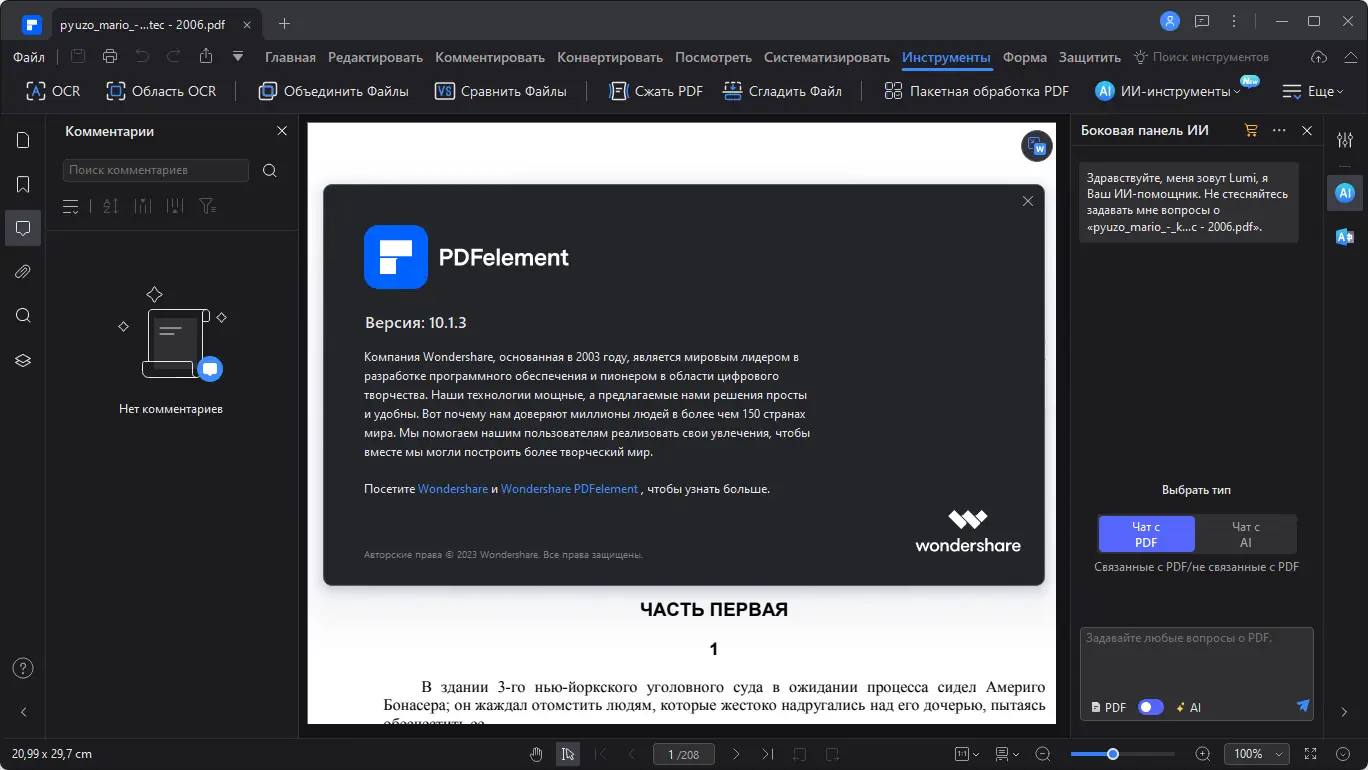This screenshot has width=1368, height=770.
Task: Send the AI chat message
Action: click(x=1303, y=706)
